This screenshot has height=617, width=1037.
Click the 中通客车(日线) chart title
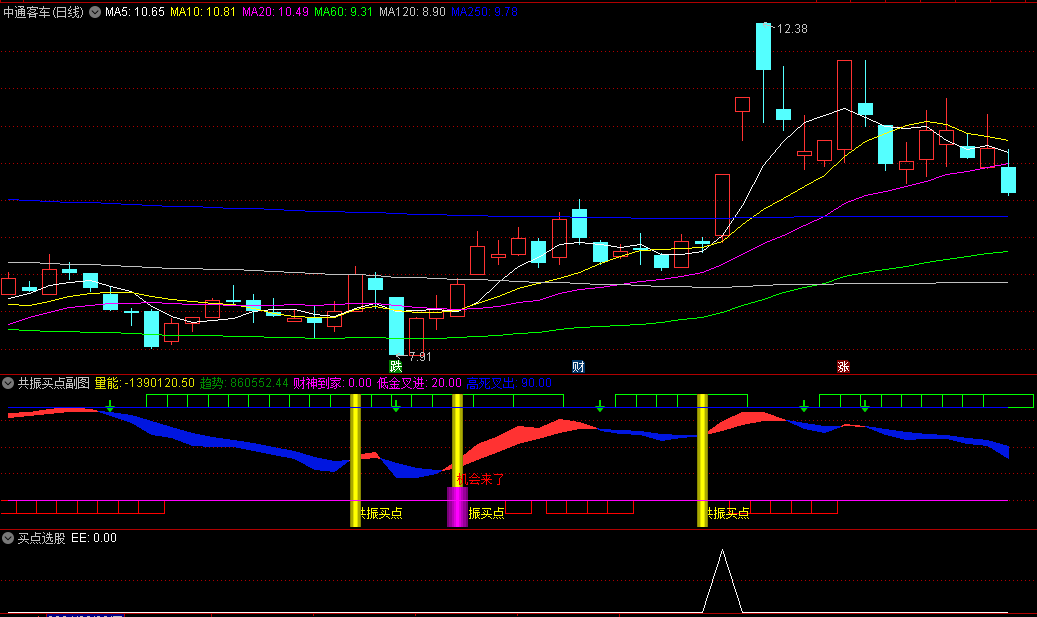44,12
